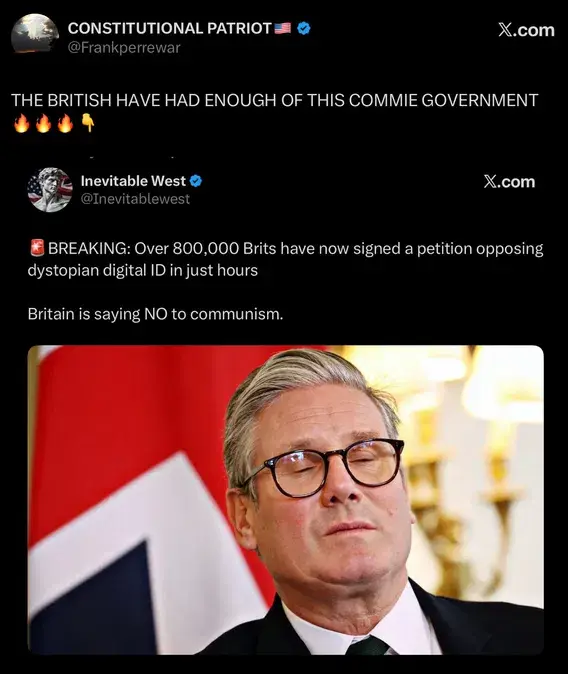The image size is (568, 674).
Task: Open the Constitutional Patriot profile avatar
Action: coord(35,34)
